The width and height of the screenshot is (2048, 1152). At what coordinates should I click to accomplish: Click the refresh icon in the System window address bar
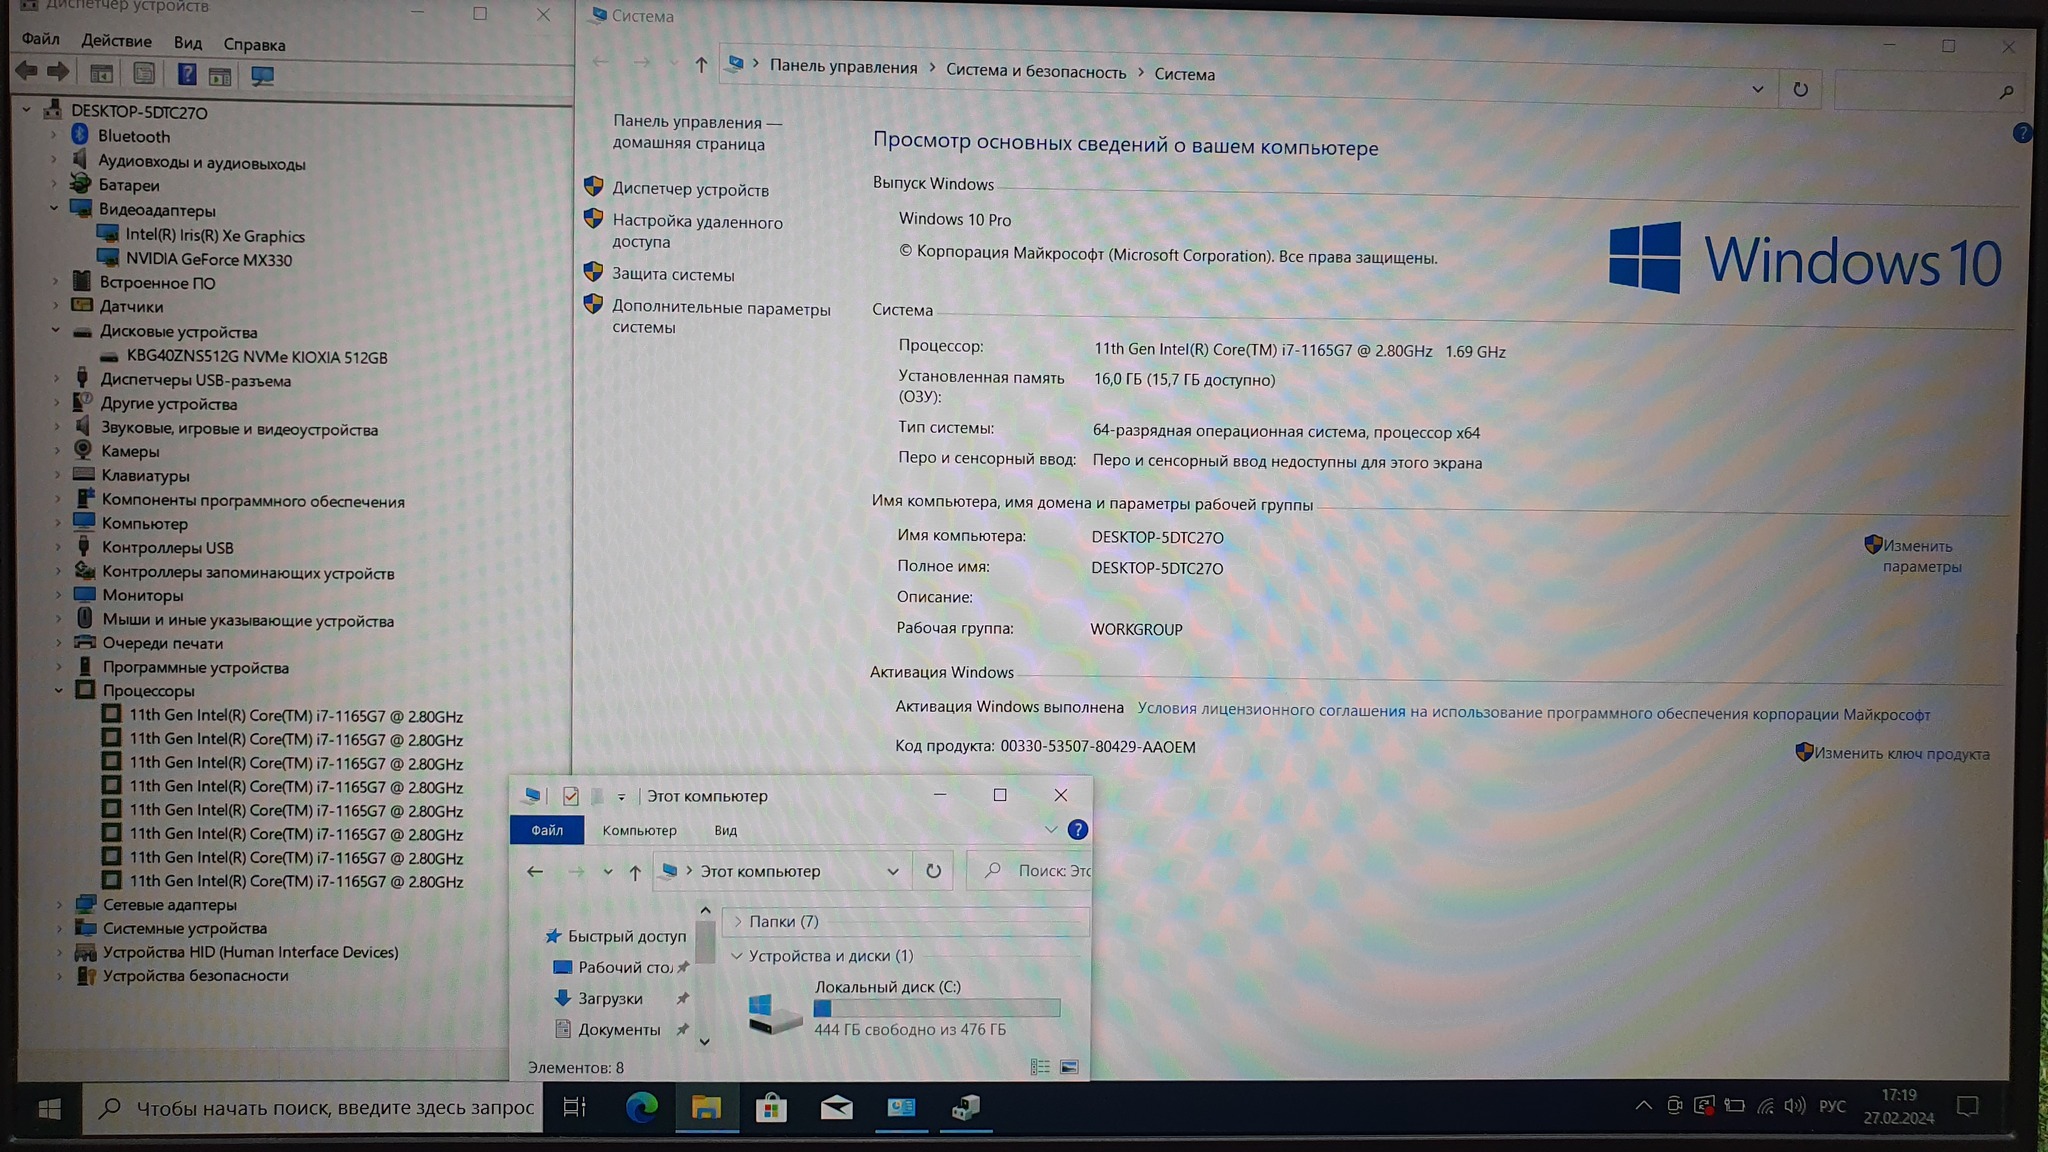(1800, 90)
